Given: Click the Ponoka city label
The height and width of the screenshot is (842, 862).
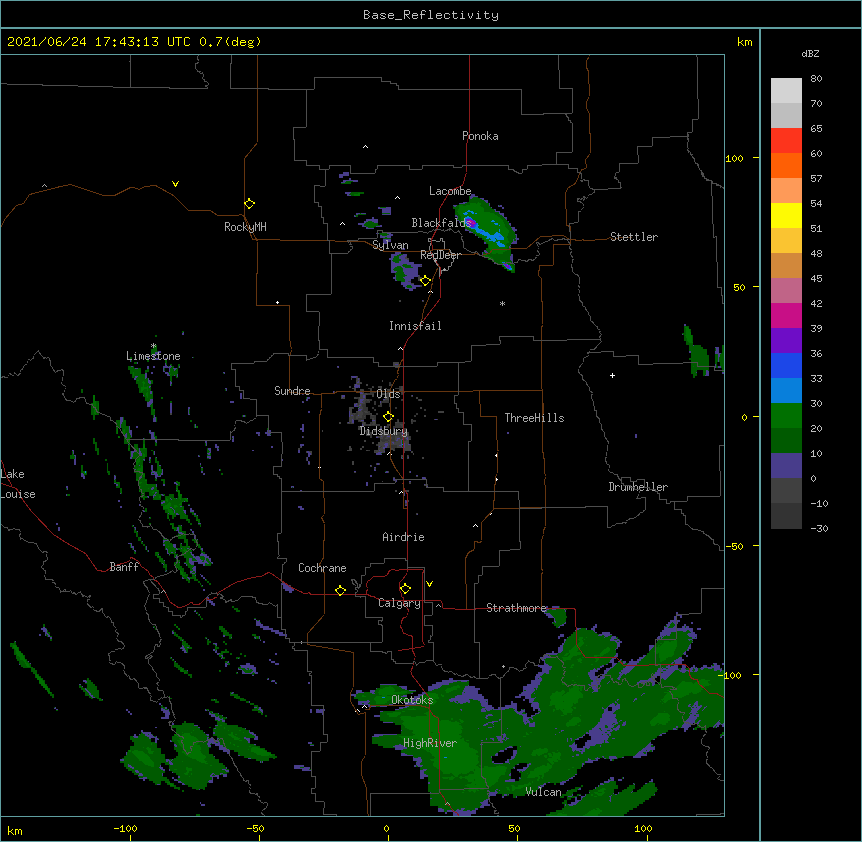Looking at the screenshot, I should pyautogui.click(x=480, y=136).
